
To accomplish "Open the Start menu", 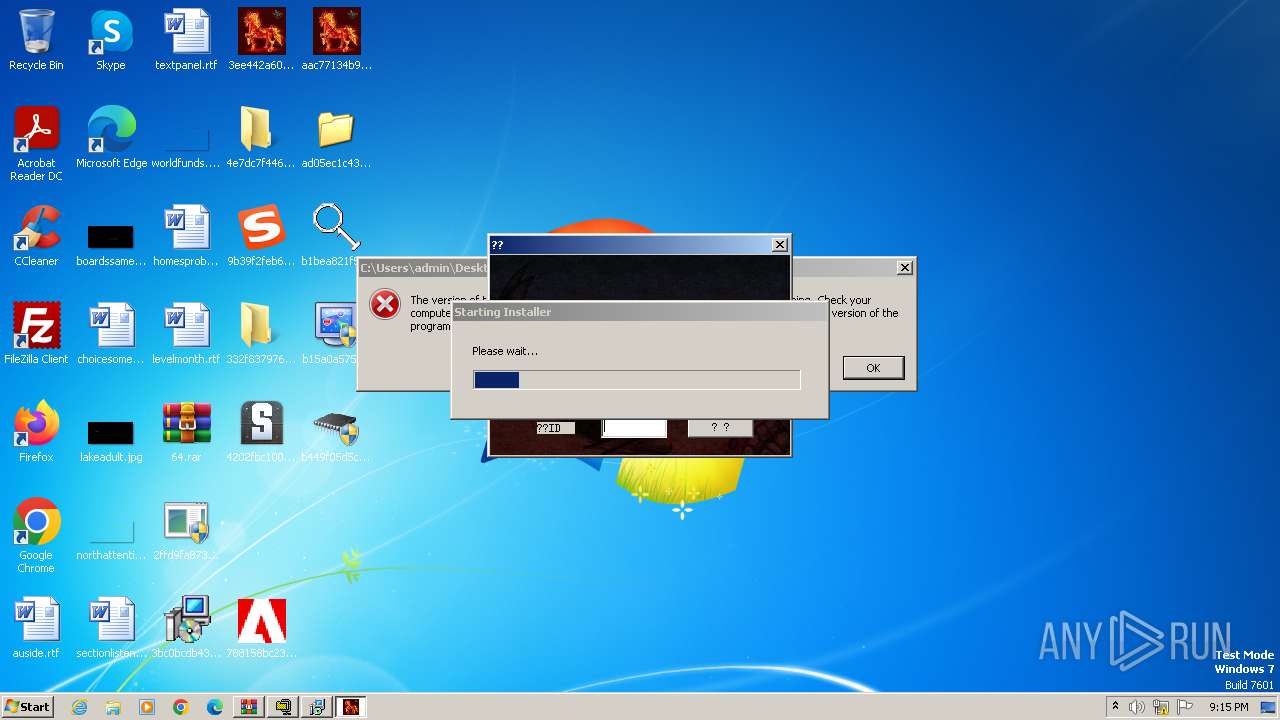I will [x=27, y=706].
